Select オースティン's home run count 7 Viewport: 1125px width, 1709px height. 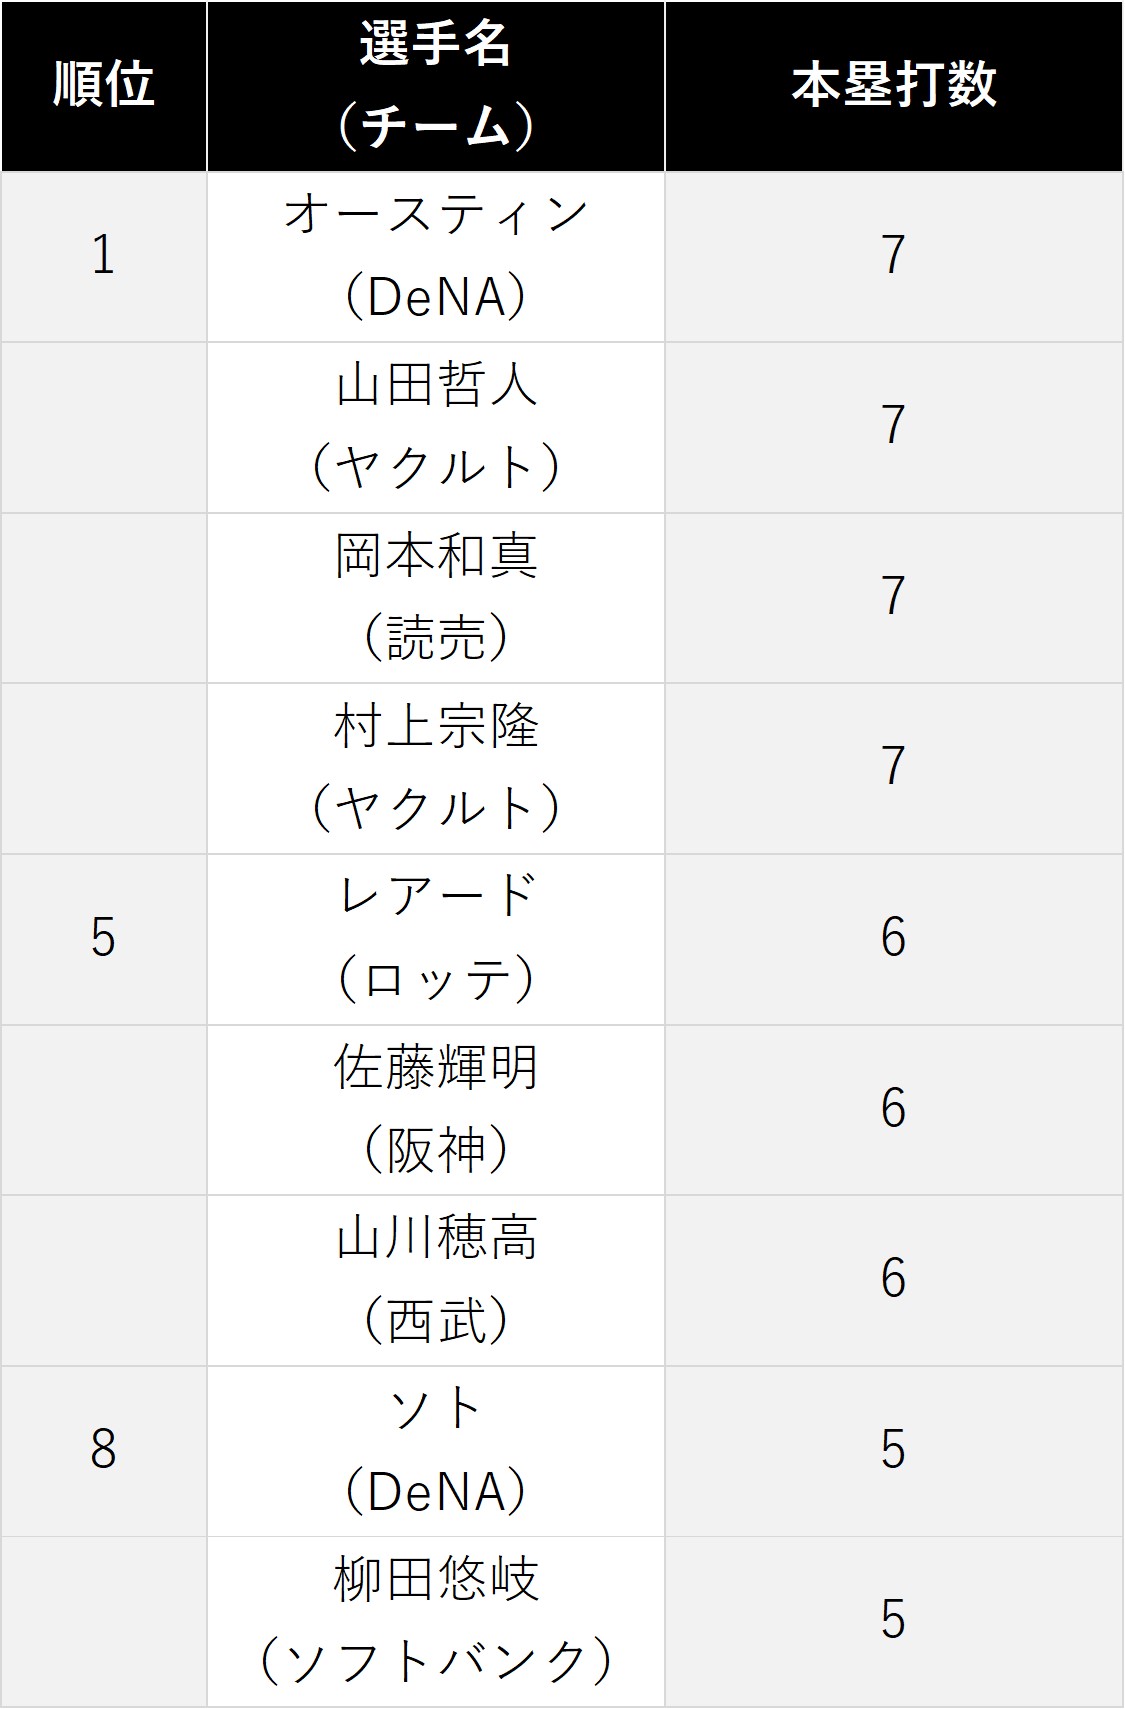tap(894, 257)
